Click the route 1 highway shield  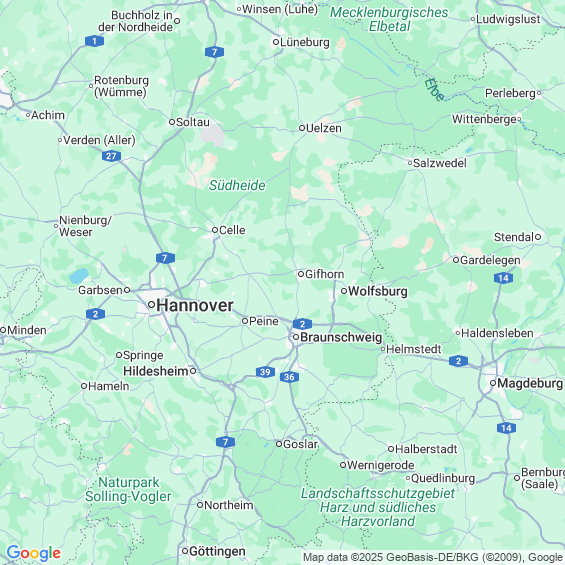[94, 41]
